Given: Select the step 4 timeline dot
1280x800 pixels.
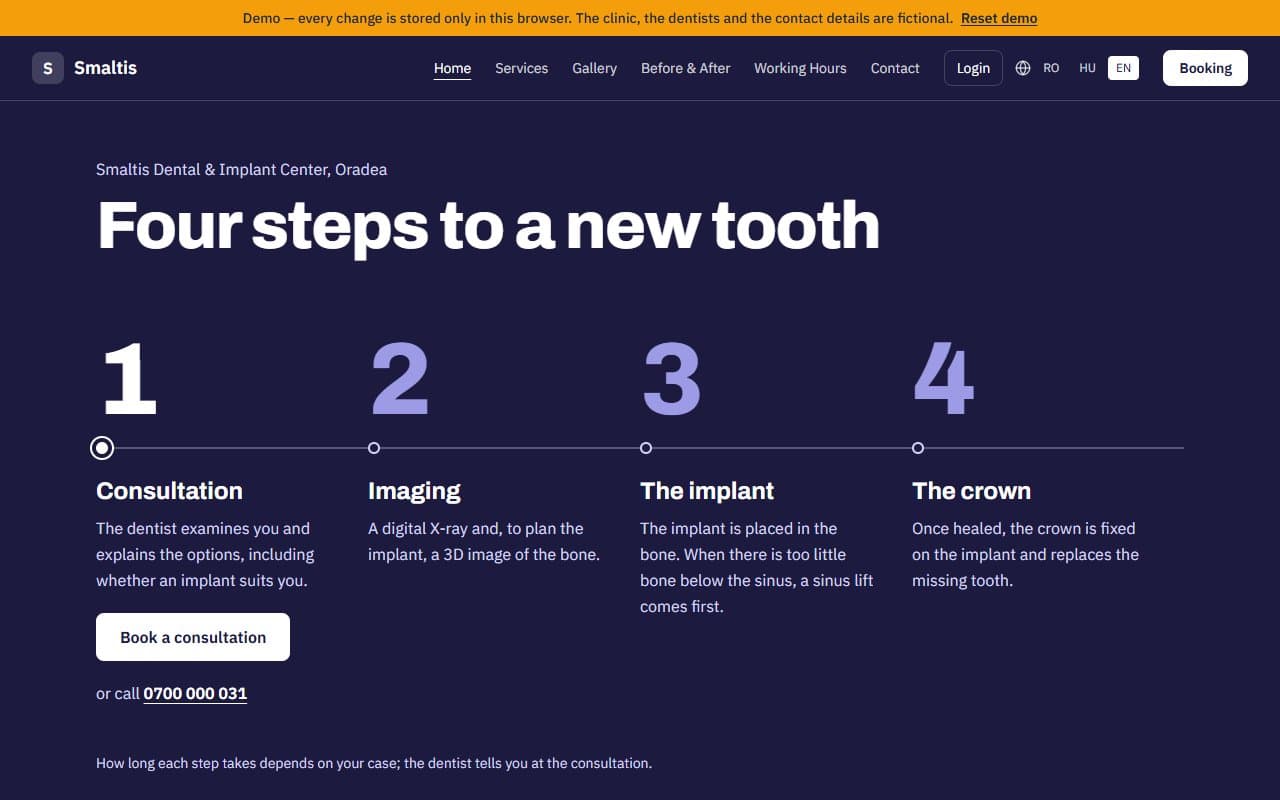Looking at the screenshot, I should click(918, 448).
